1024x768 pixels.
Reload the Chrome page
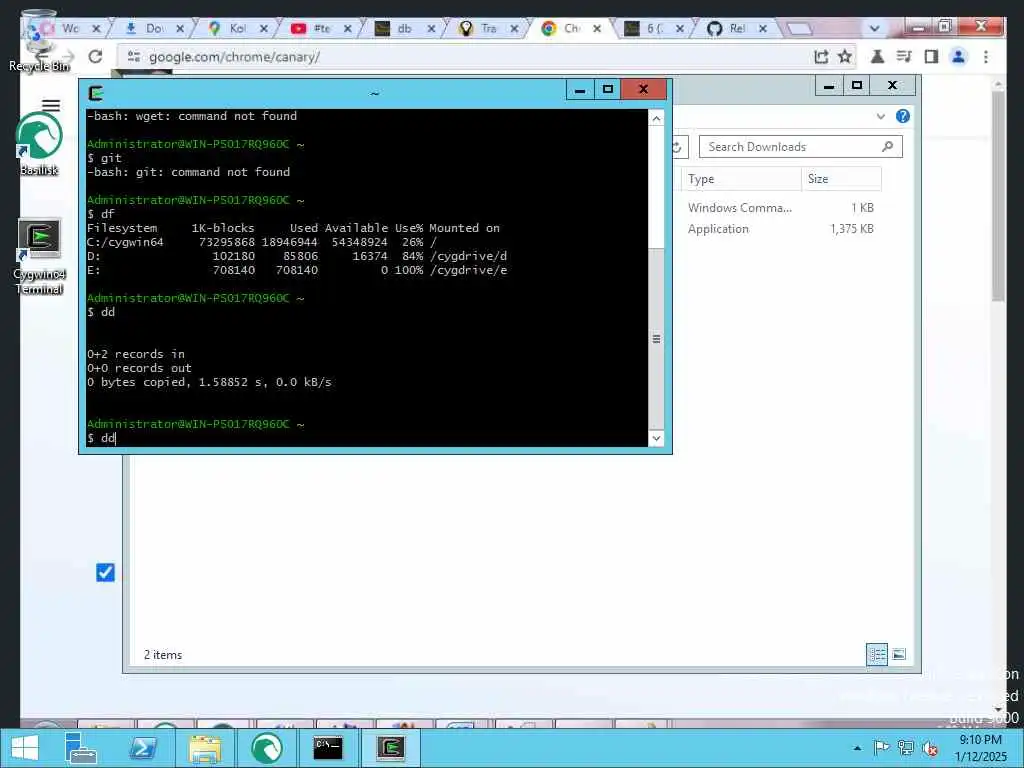coord(95,57)
